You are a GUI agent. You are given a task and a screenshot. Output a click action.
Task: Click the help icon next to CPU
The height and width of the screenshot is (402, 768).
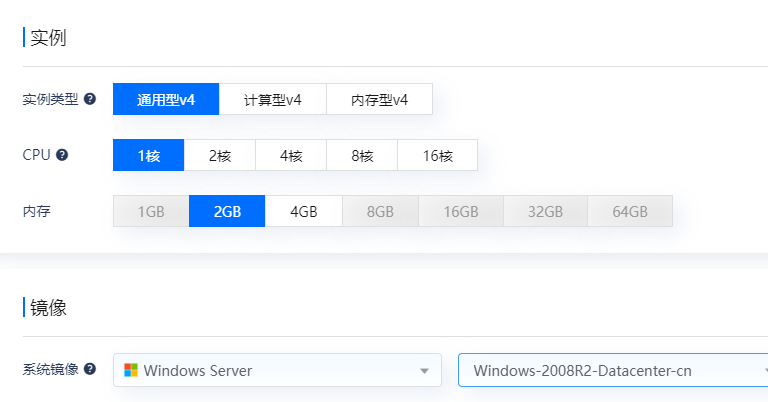[62, 155]
